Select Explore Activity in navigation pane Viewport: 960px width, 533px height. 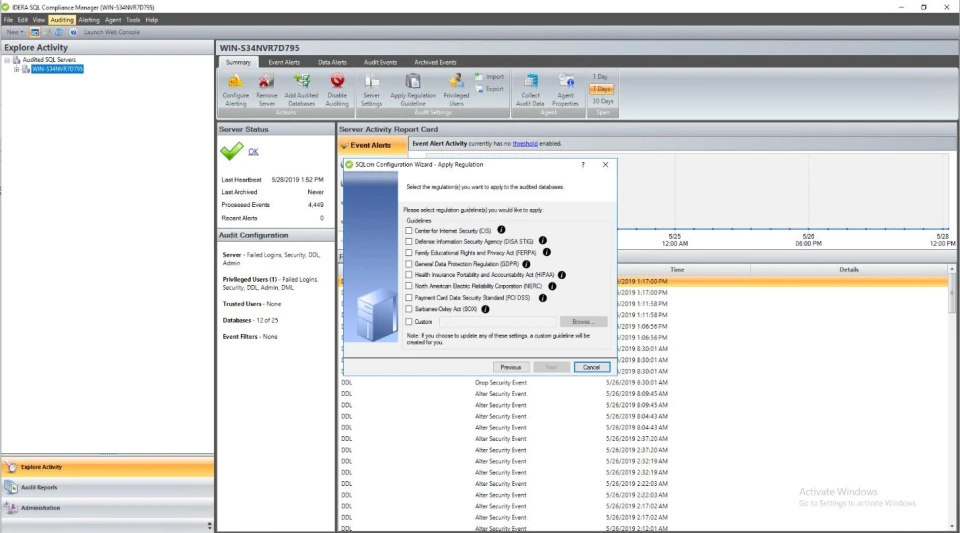point(108,467)
